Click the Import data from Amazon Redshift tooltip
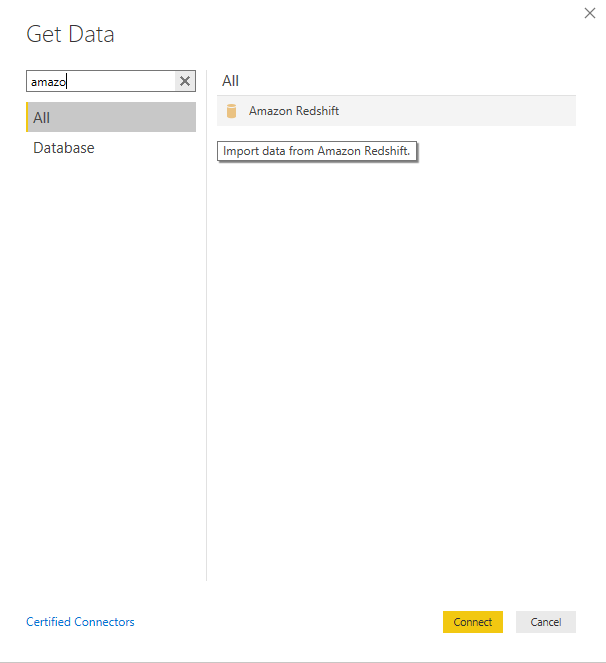606x663 pixels. [x=316, y=151]
